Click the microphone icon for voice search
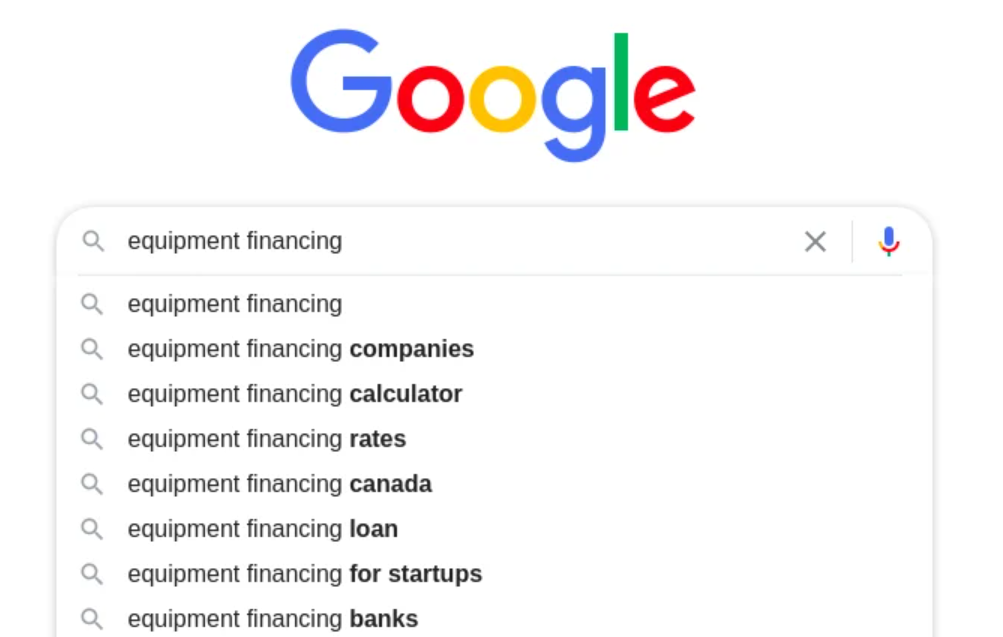This screenshot has width=1003, height=637. tap(888, 241)
